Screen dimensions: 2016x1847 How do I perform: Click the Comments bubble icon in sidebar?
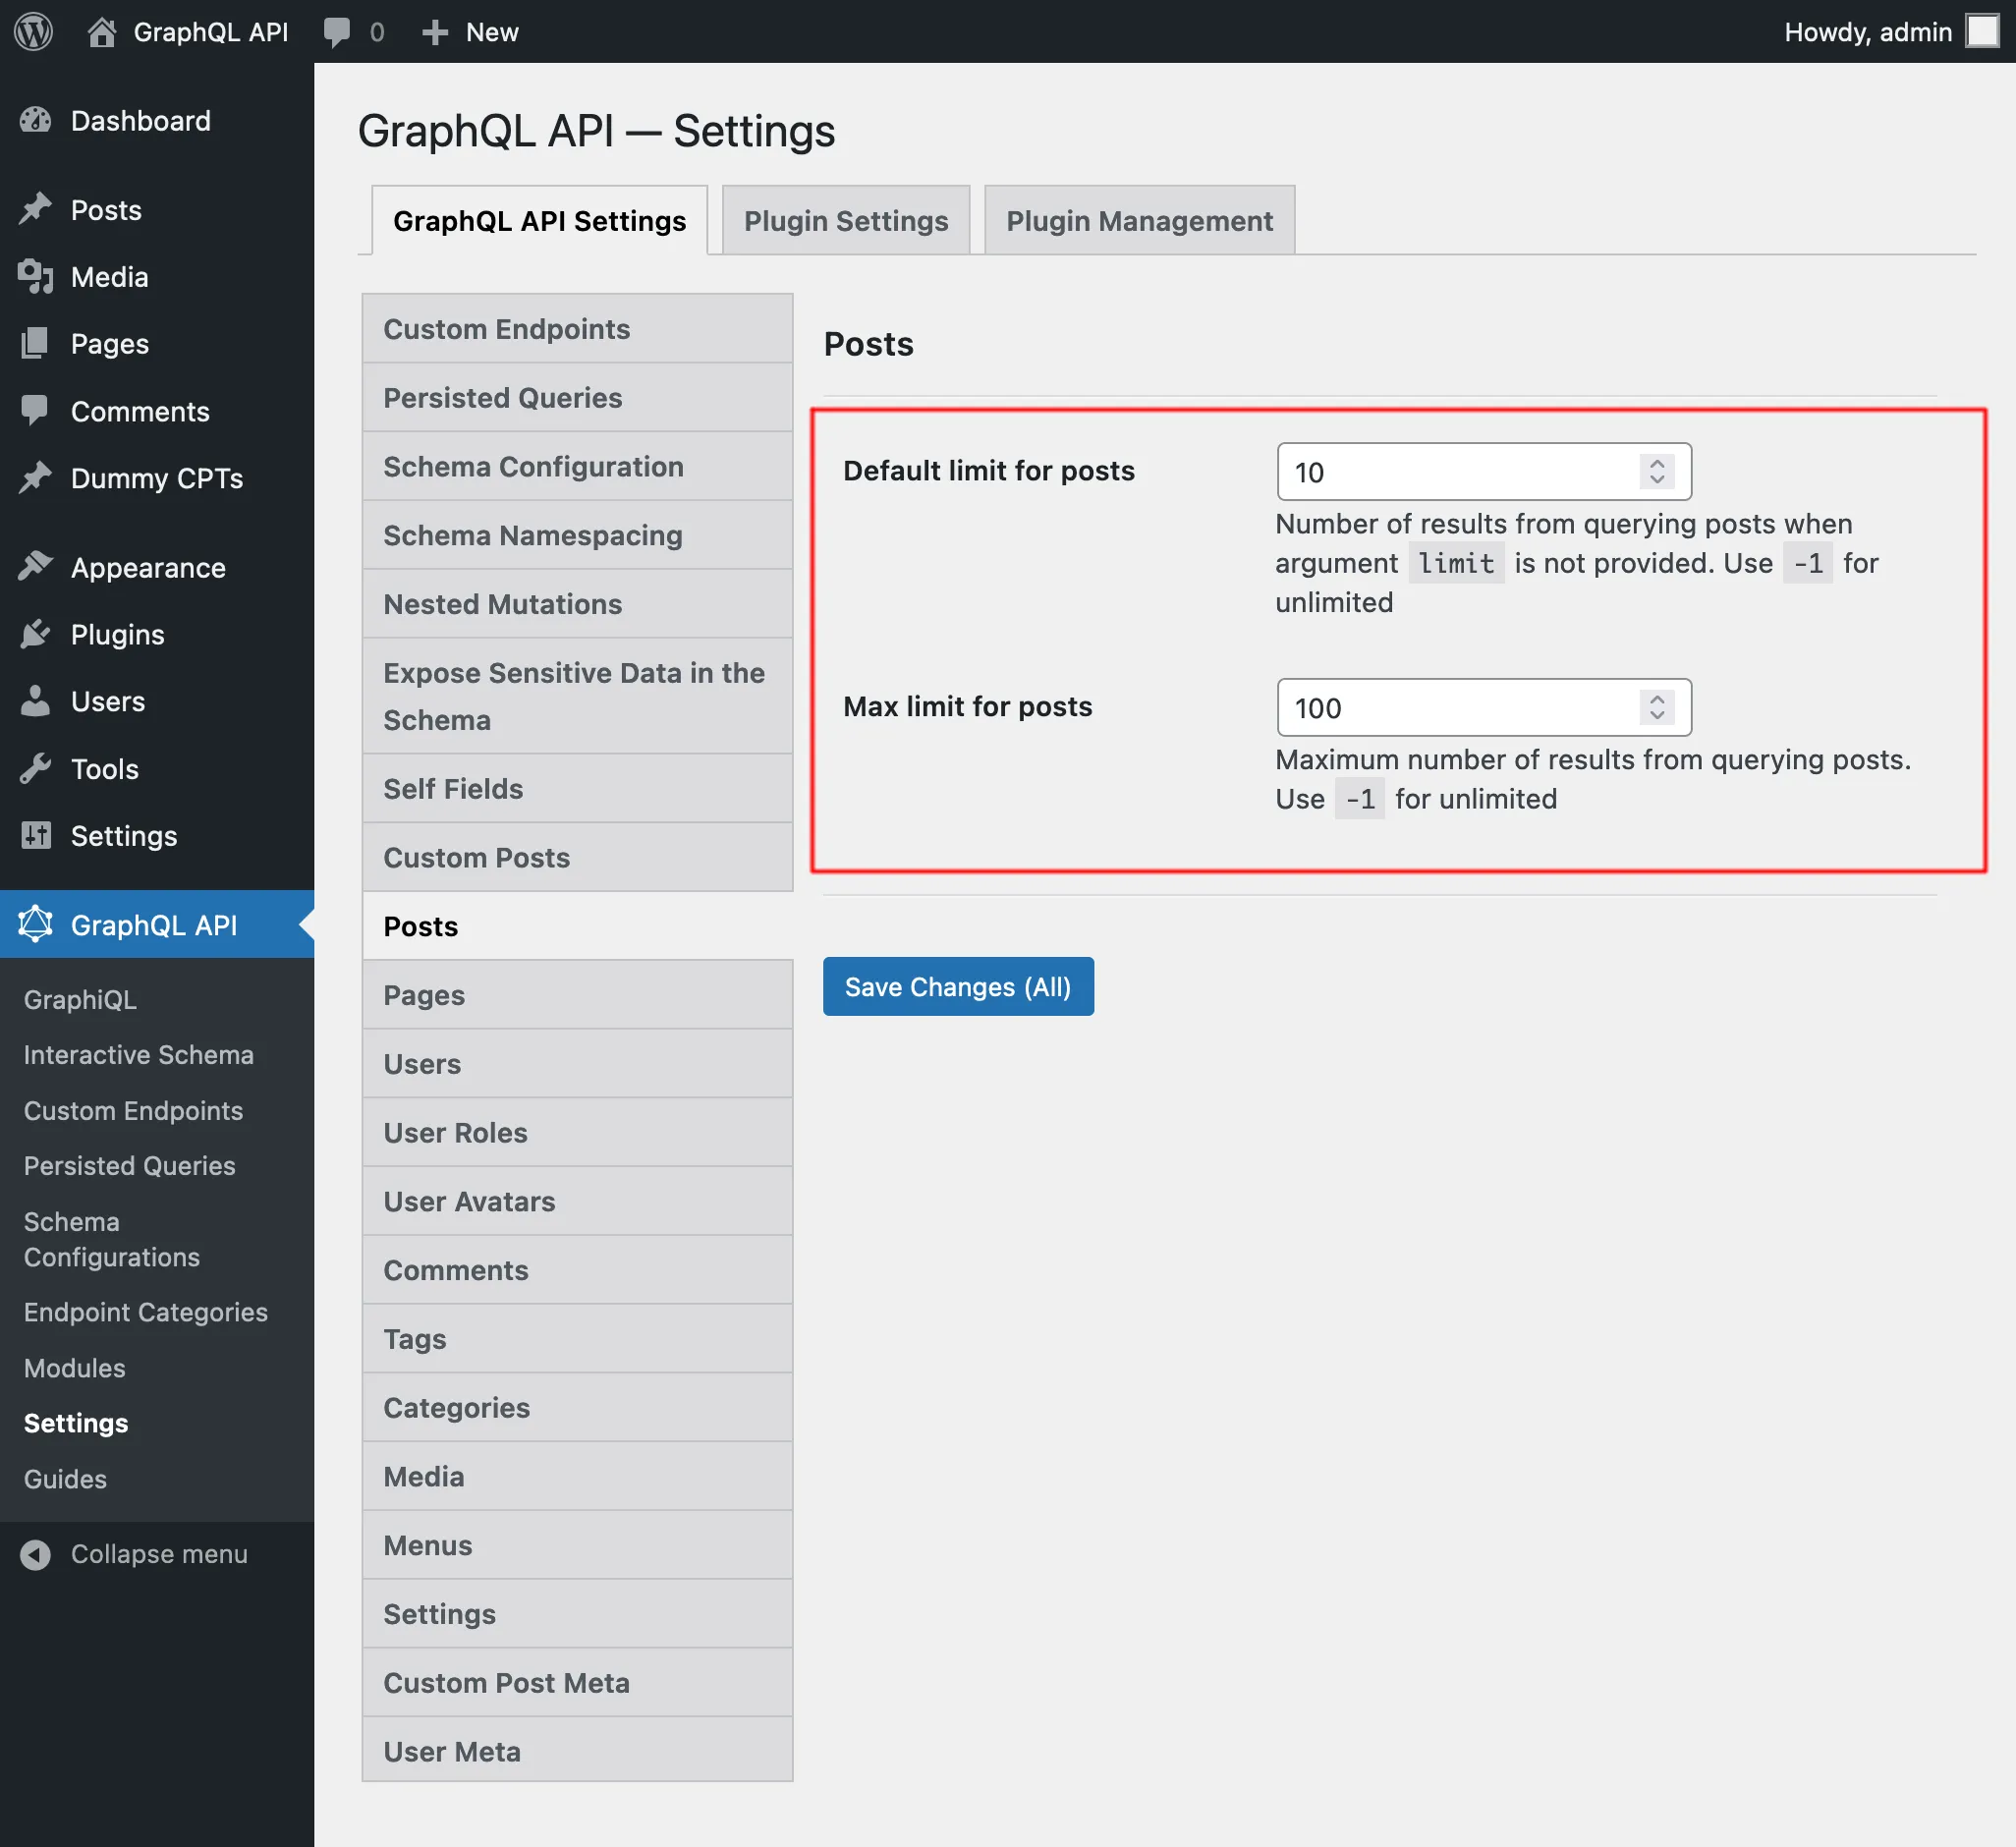pos(35,411)
